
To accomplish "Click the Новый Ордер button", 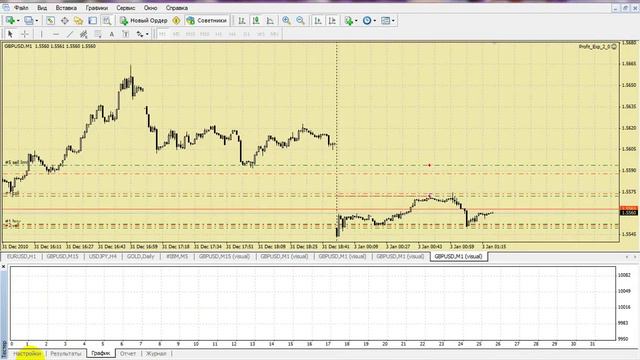I will click(144, 20).
